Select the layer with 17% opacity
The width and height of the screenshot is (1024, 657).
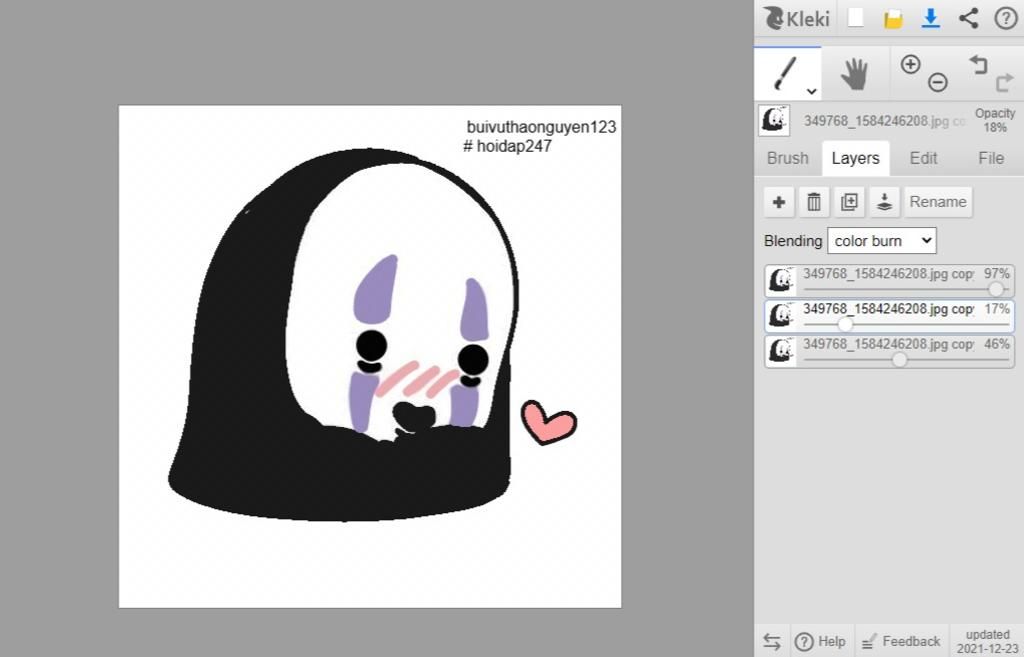click(889, 315)
